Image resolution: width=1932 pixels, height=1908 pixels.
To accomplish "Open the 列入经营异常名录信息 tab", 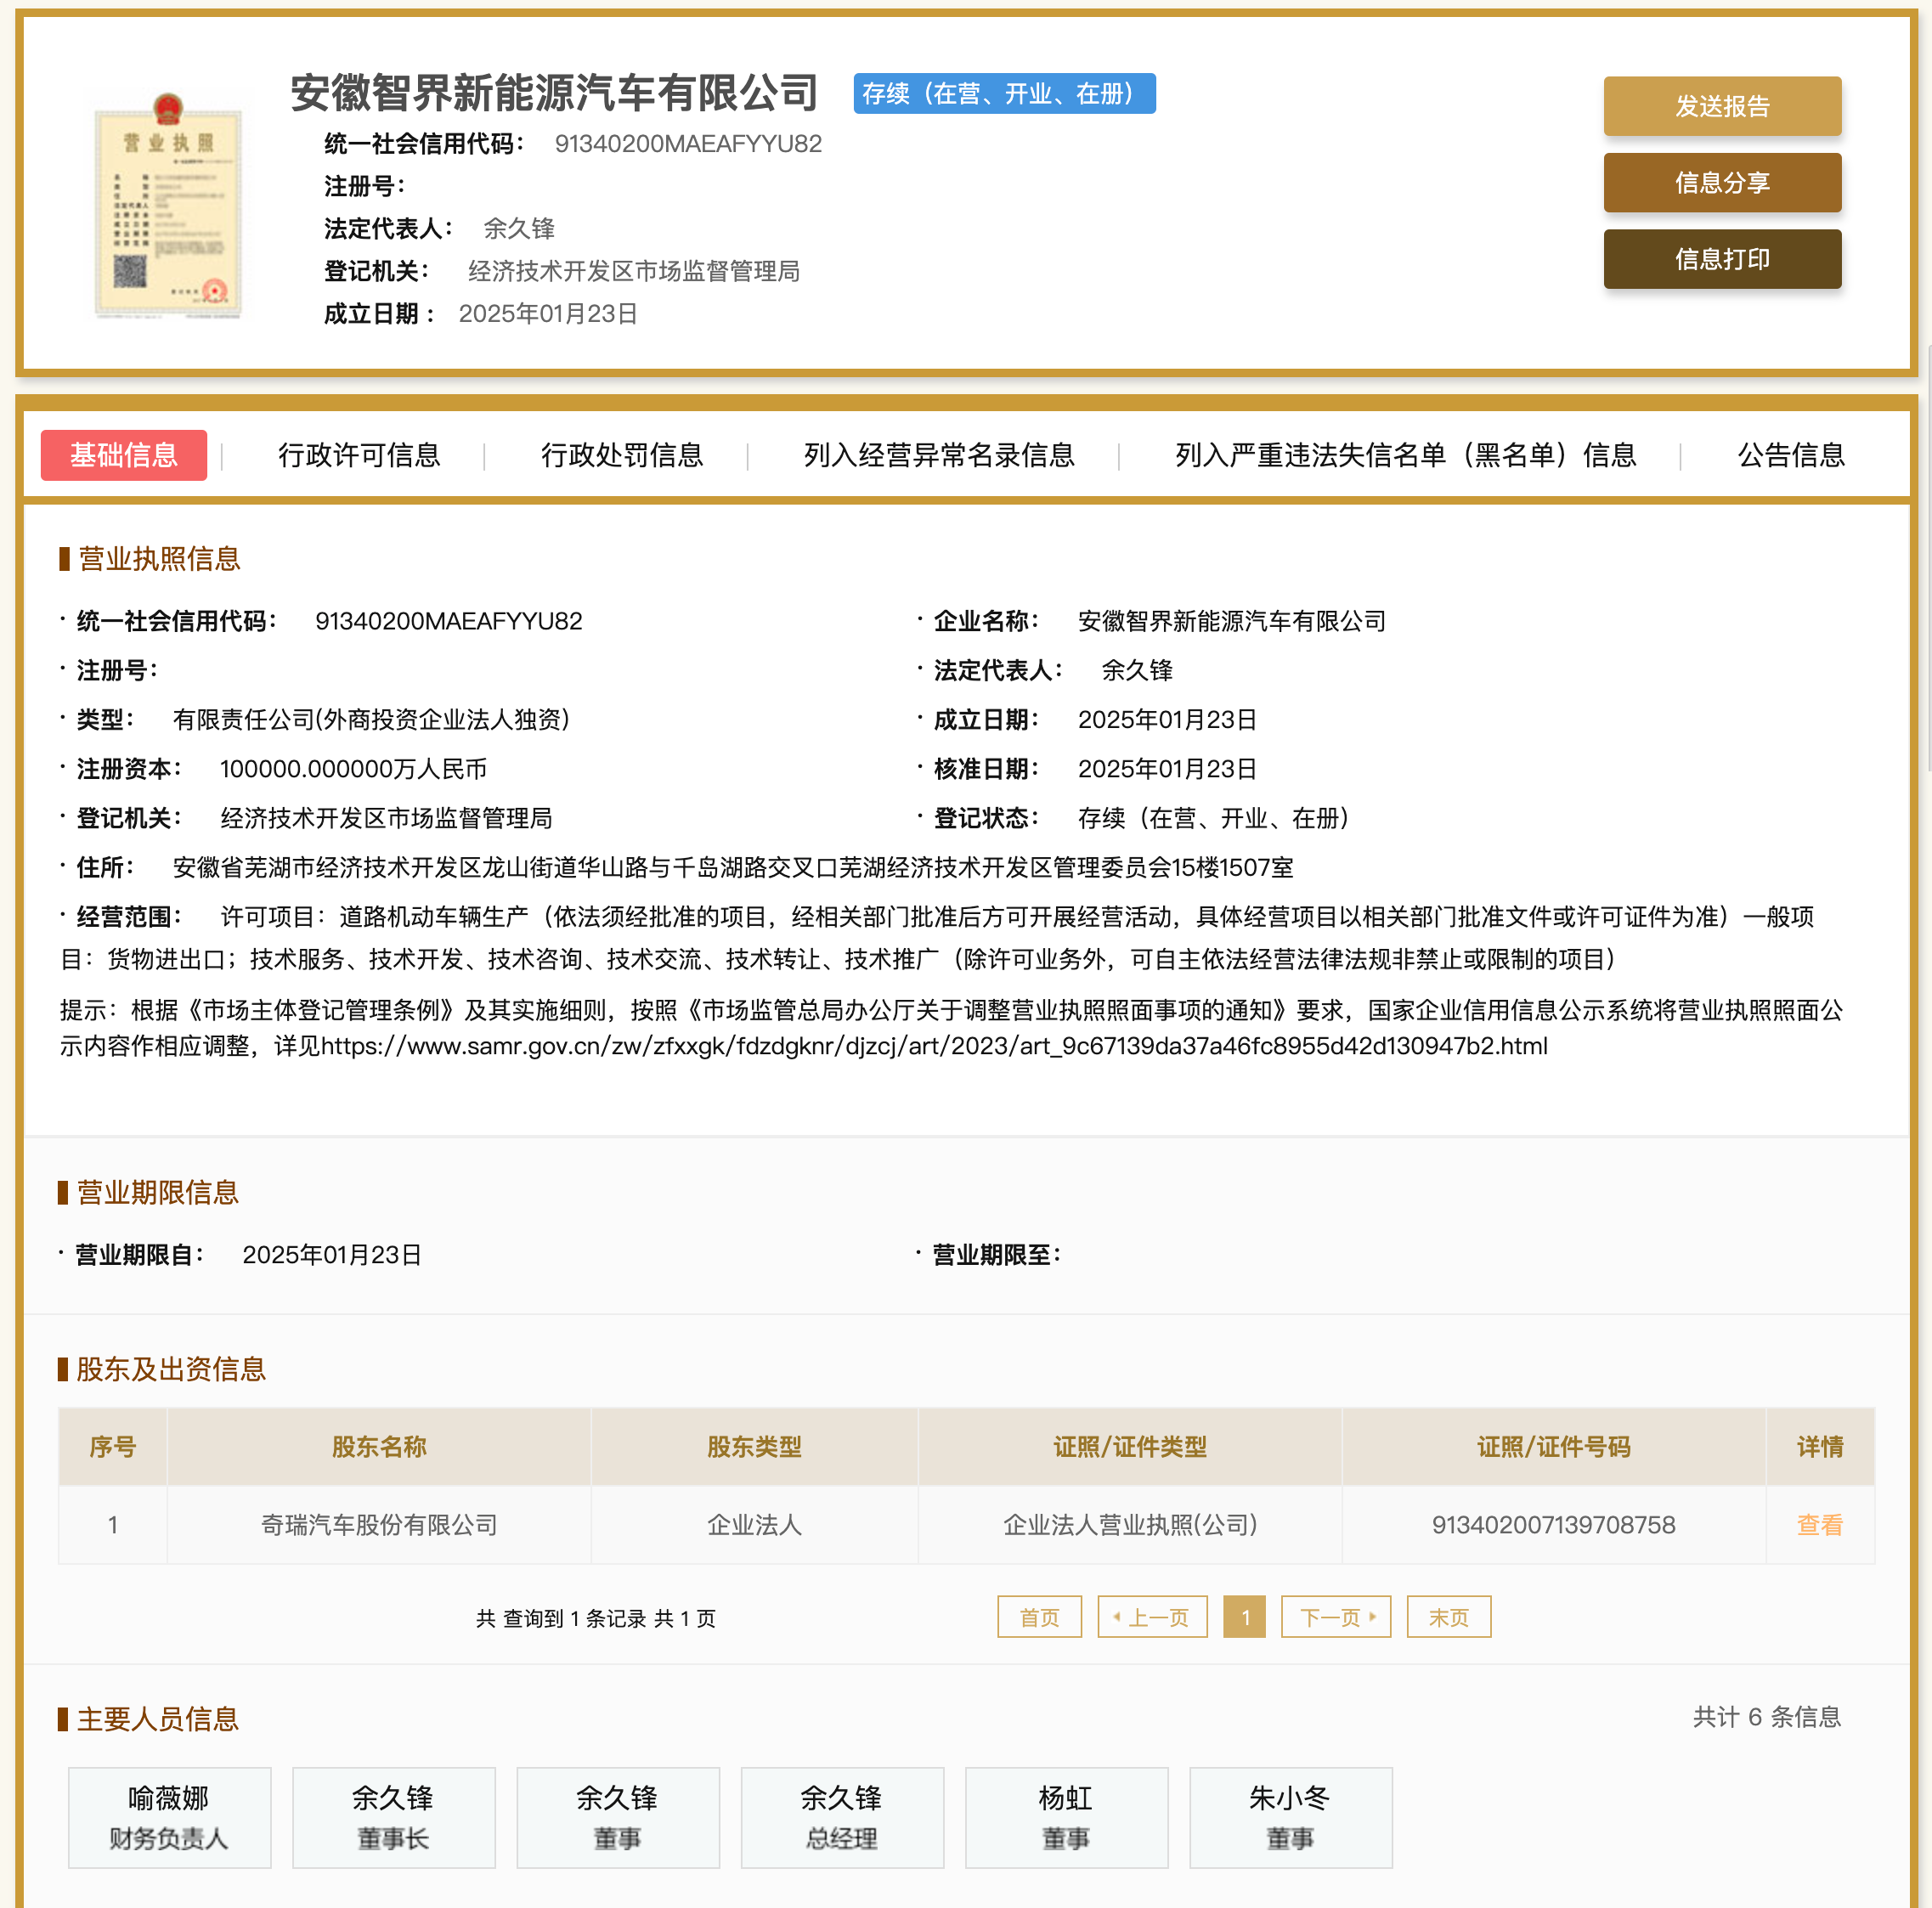I will tap(938, 455).
